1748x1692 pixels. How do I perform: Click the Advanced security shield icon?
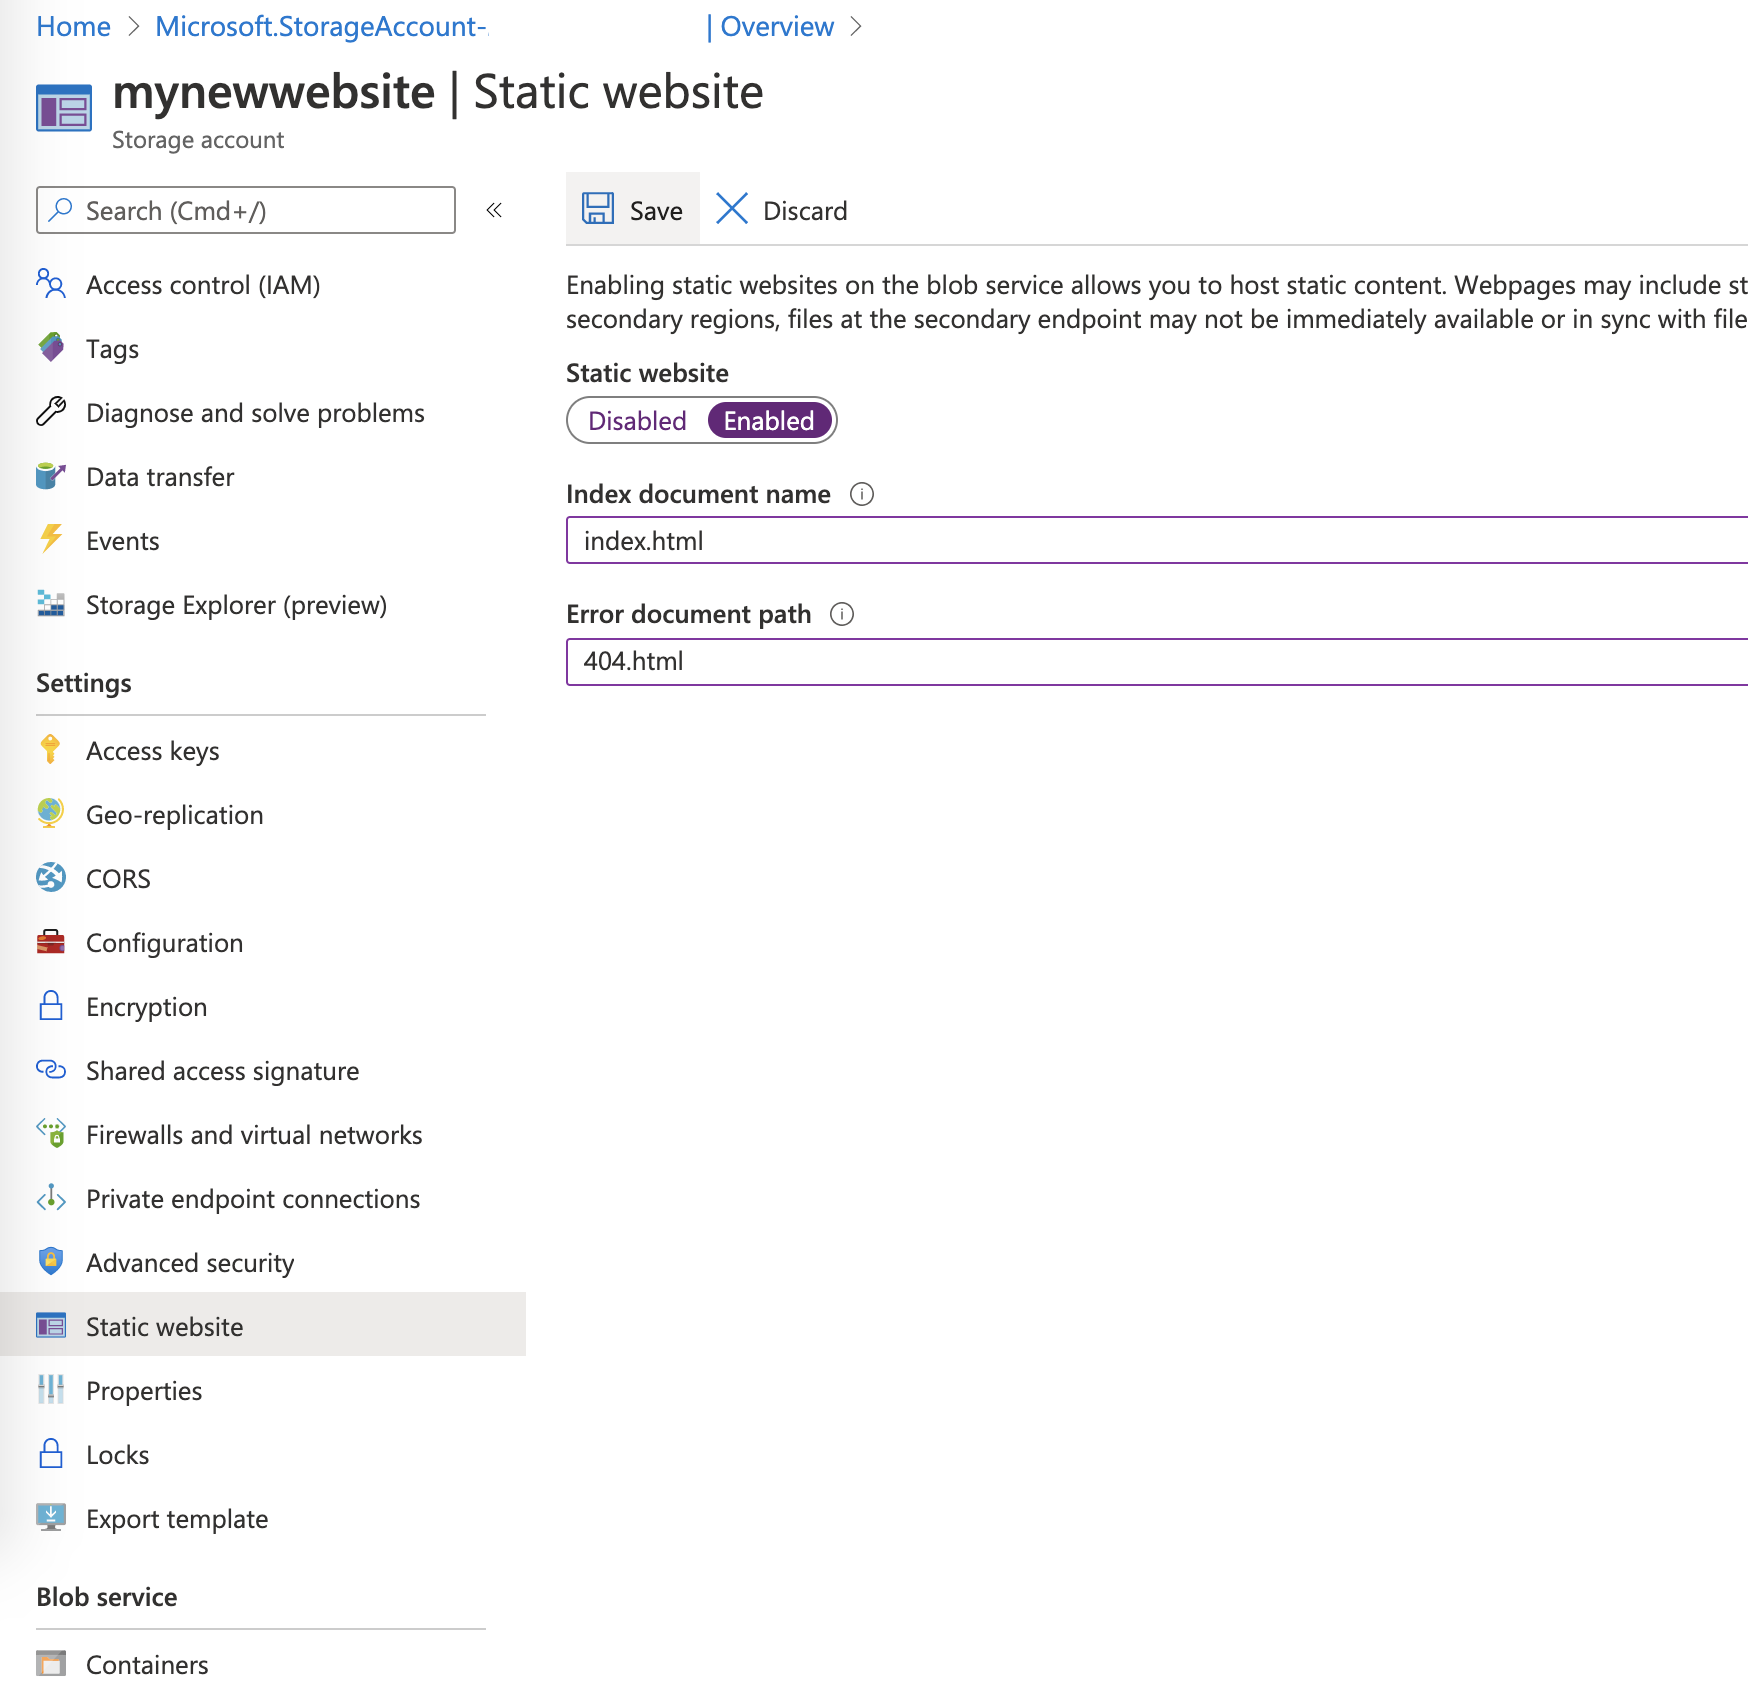tap(51, 1262)
